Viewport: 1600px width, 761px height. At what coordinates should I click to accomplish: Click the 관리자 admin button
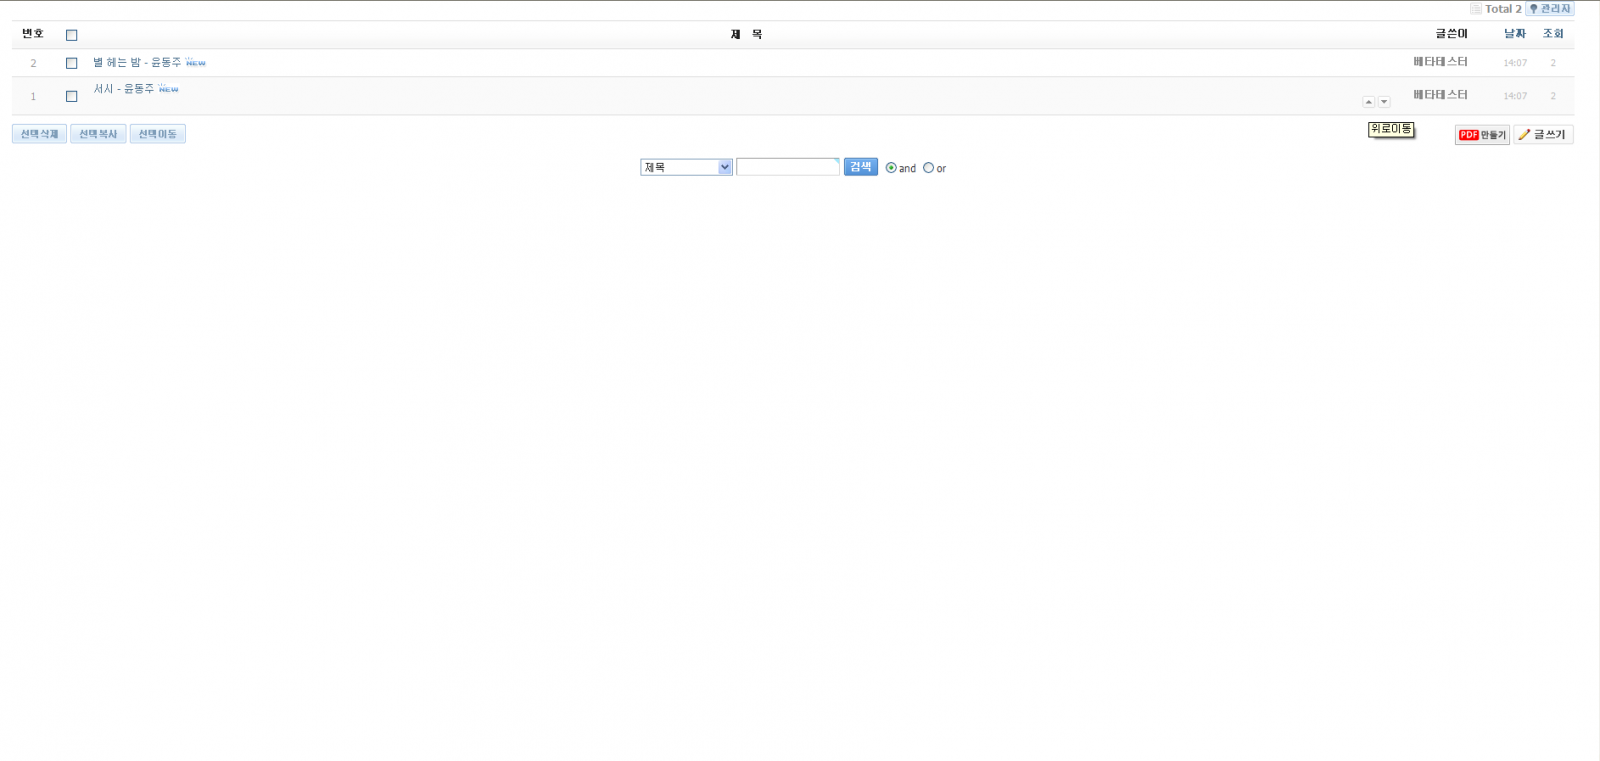click(x=1549, y=9)
